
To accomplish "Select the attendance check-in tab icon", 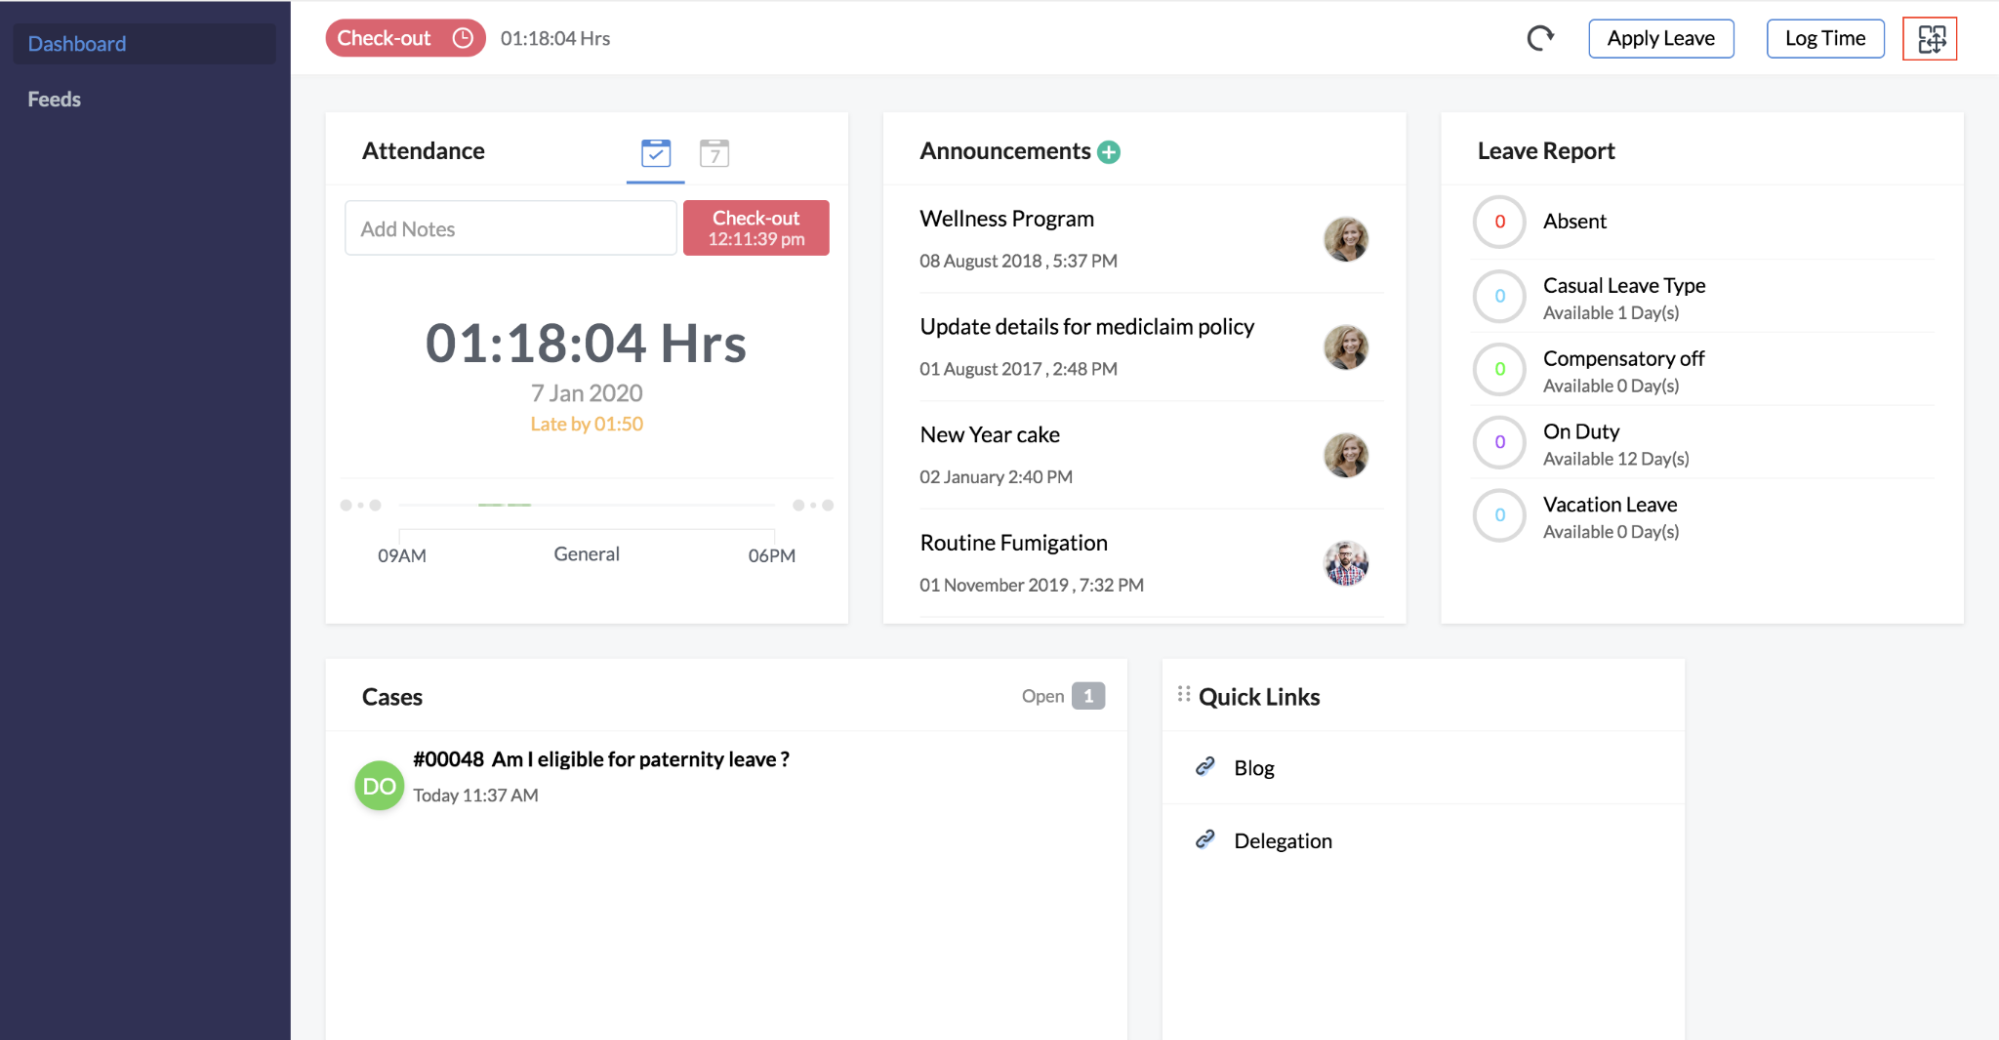I will pyautogui.click(x=655, y=153).
